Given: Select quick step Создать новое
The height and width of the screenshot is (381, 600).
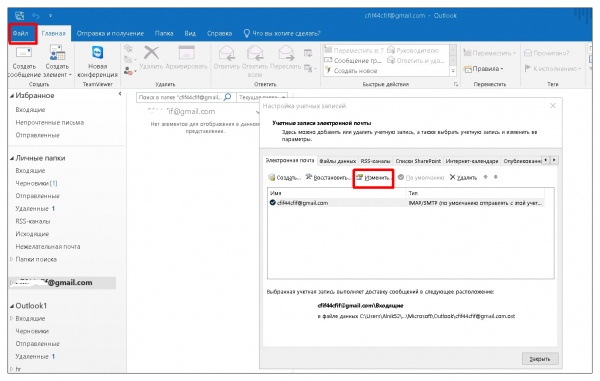Looking at the screenshot, I should [x=351, y=71].
